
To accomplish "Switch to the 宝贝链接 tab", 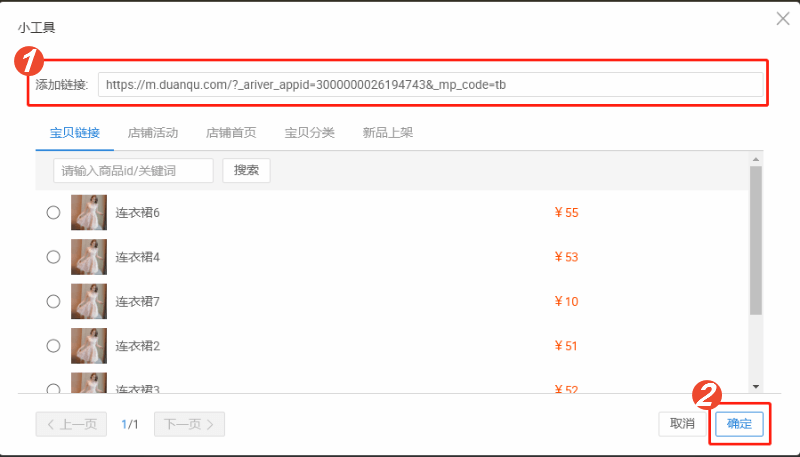I will [74, 133].
